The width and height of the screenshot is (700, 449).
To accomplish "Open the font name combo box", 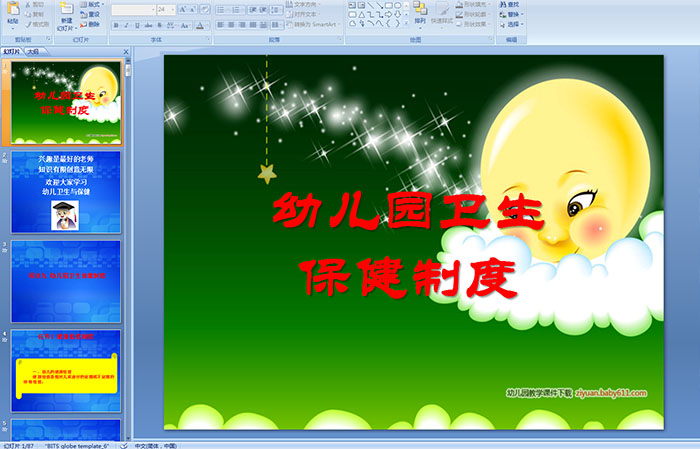I will (133, 9).
